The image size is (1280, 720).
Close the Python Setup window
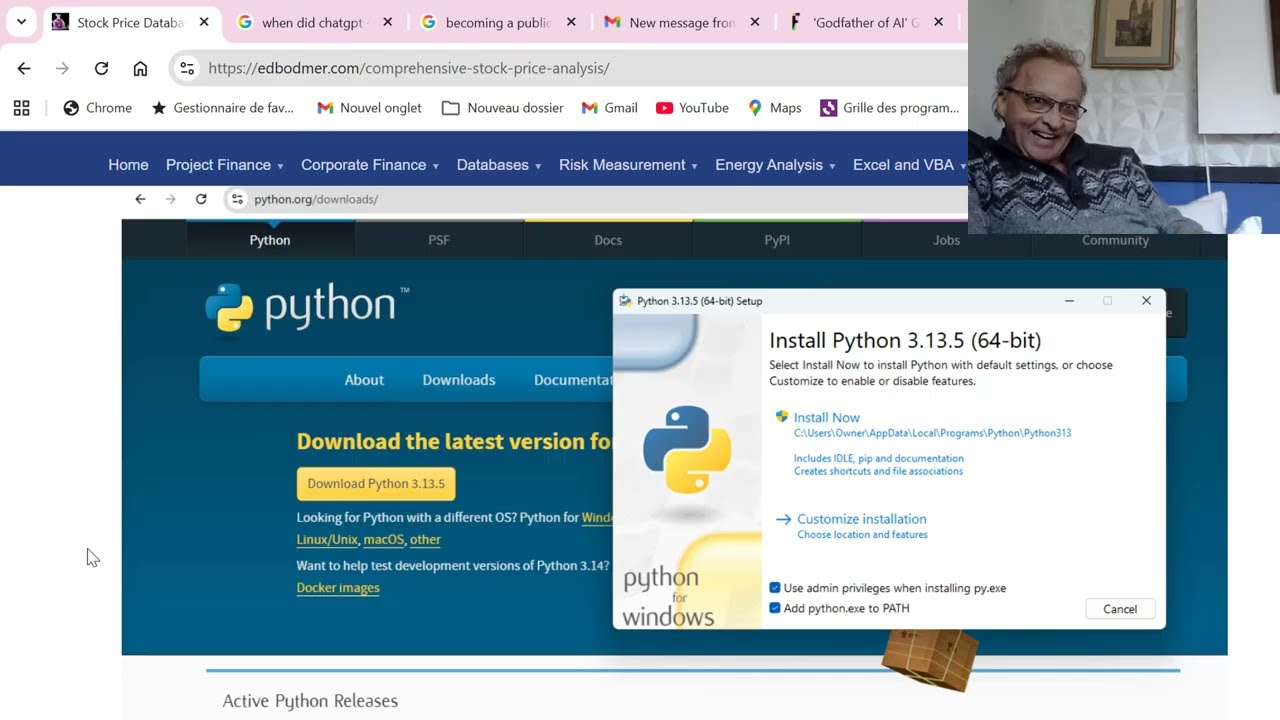[1146, 301]
